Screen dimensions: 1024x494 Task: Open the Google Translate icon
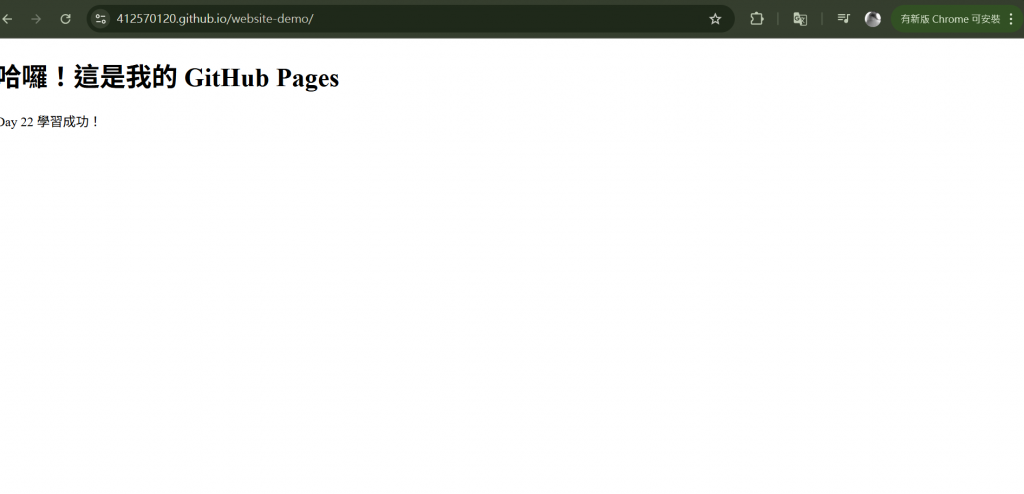point(800,19)
